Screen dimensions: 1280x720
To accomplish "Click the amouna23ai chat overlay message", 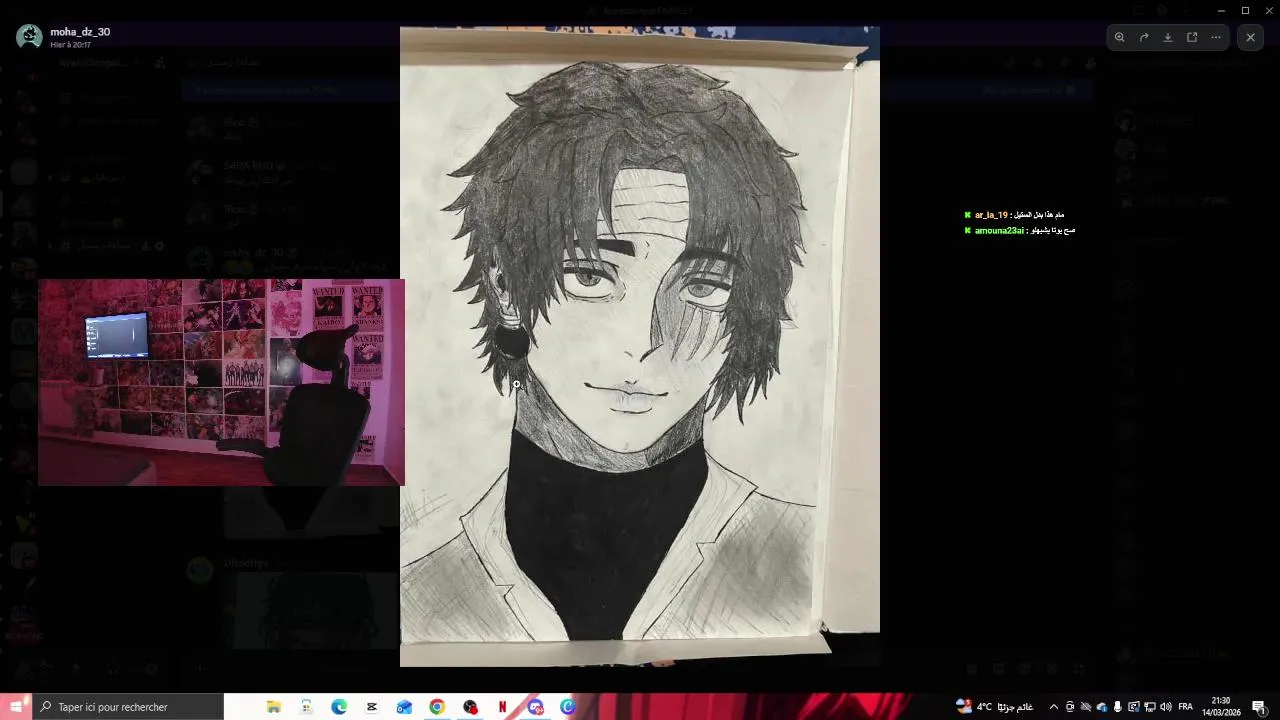I will click(1019, 231).
